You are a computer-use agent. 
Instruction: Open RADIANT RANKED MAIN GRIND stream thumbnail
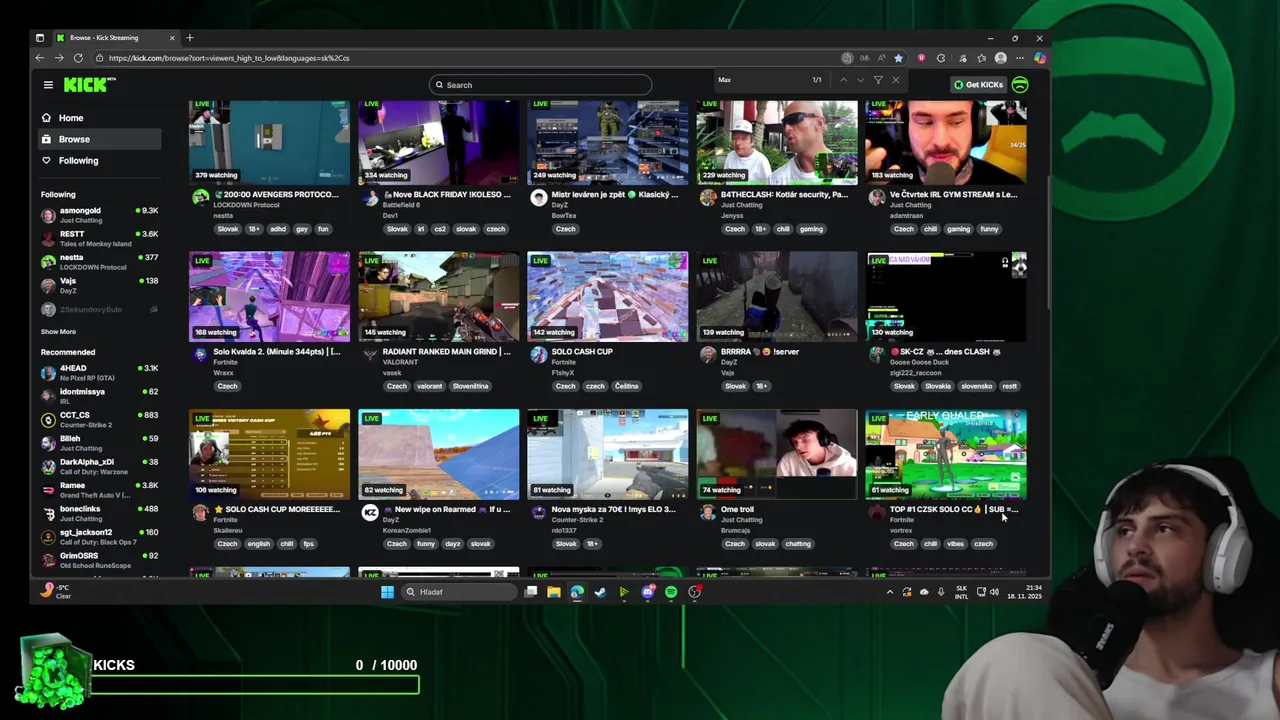[x=438, y=296]
